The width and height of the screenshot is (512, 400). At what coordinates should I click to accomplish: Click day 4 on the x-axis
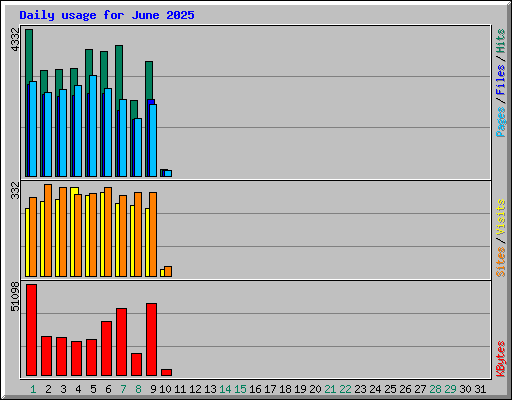pos(78,389)
